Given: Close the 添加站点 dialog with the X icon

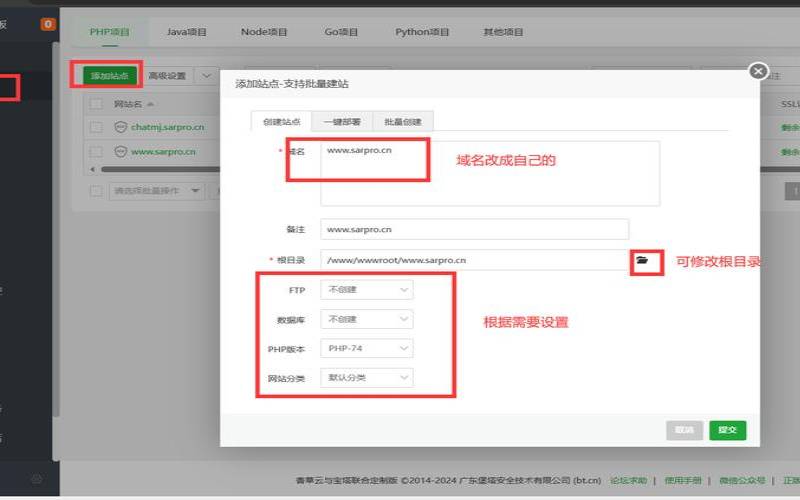Looking at the screenshot, I should pyautogui.click(x=758, y=71).
